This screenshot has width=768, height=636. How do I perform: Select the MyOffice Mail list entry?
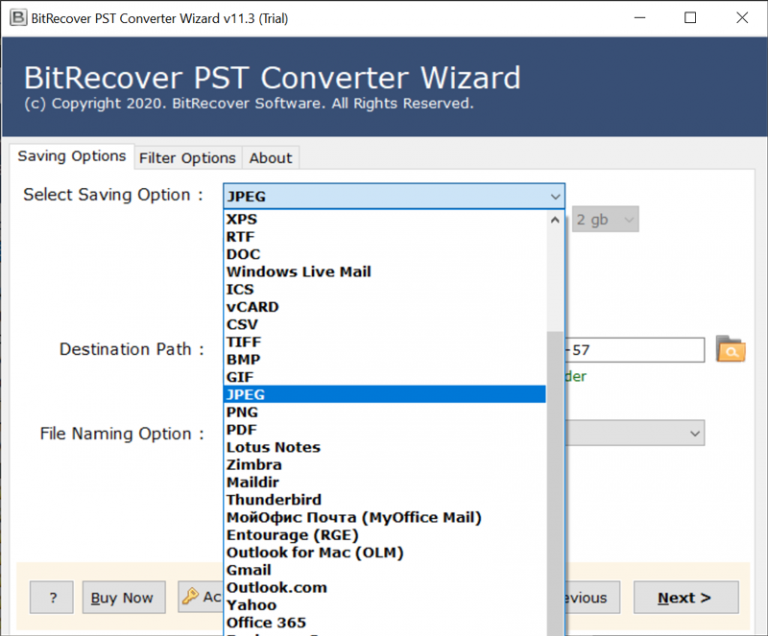coord(384,517)
